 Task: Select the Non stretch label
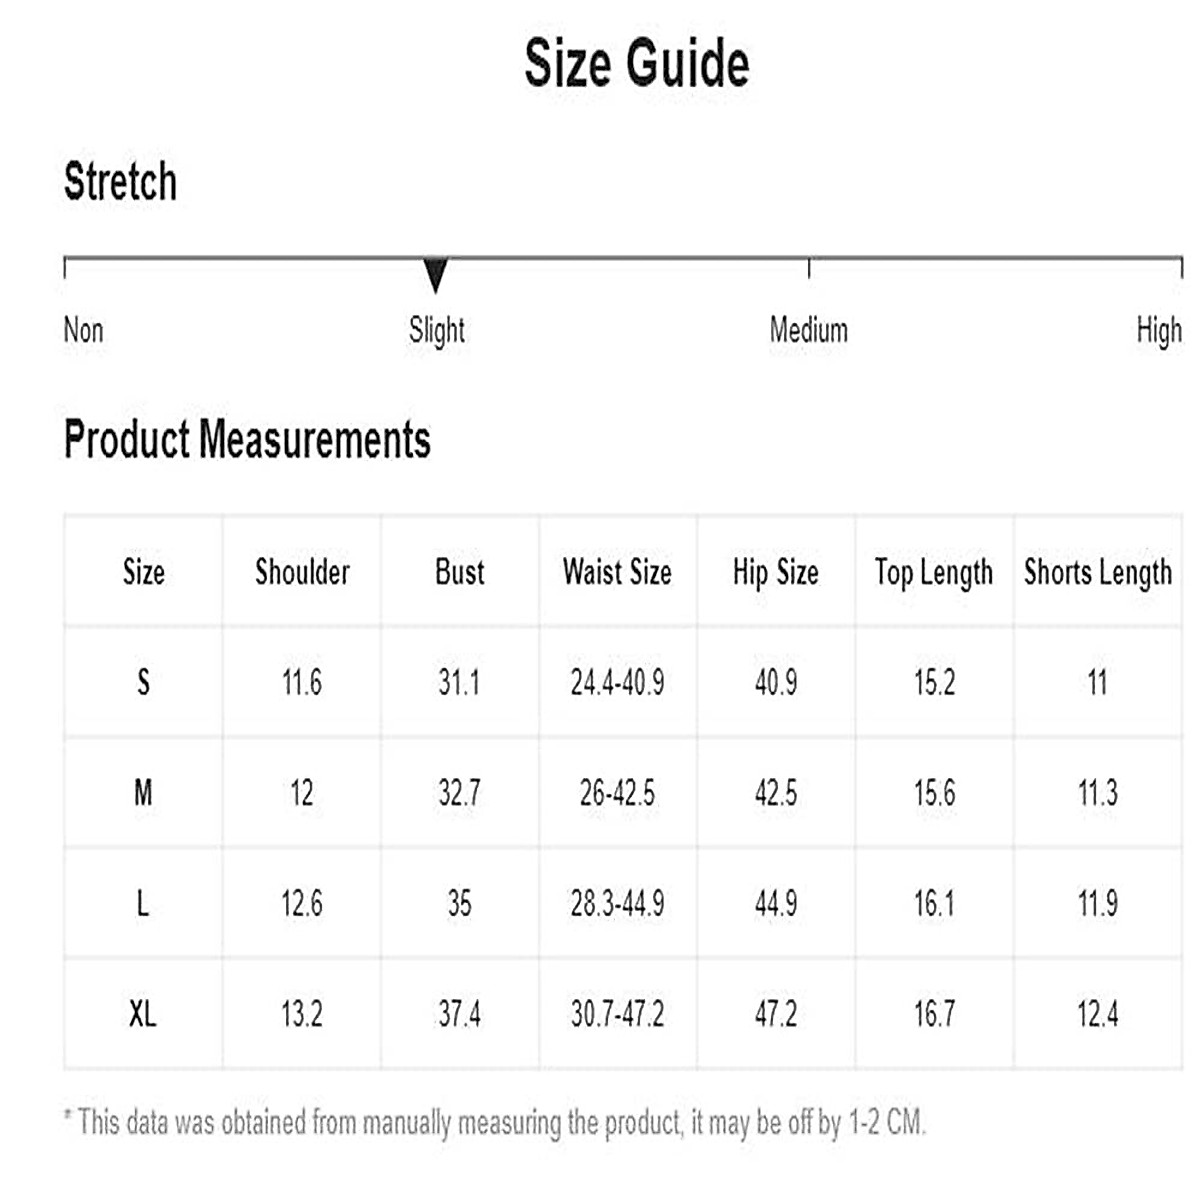83,330
